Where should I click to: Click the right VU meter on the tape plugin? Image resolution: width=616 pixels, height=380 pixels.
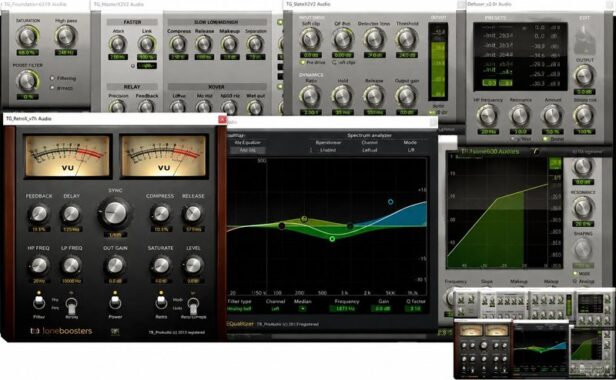[x=163, y=156]
